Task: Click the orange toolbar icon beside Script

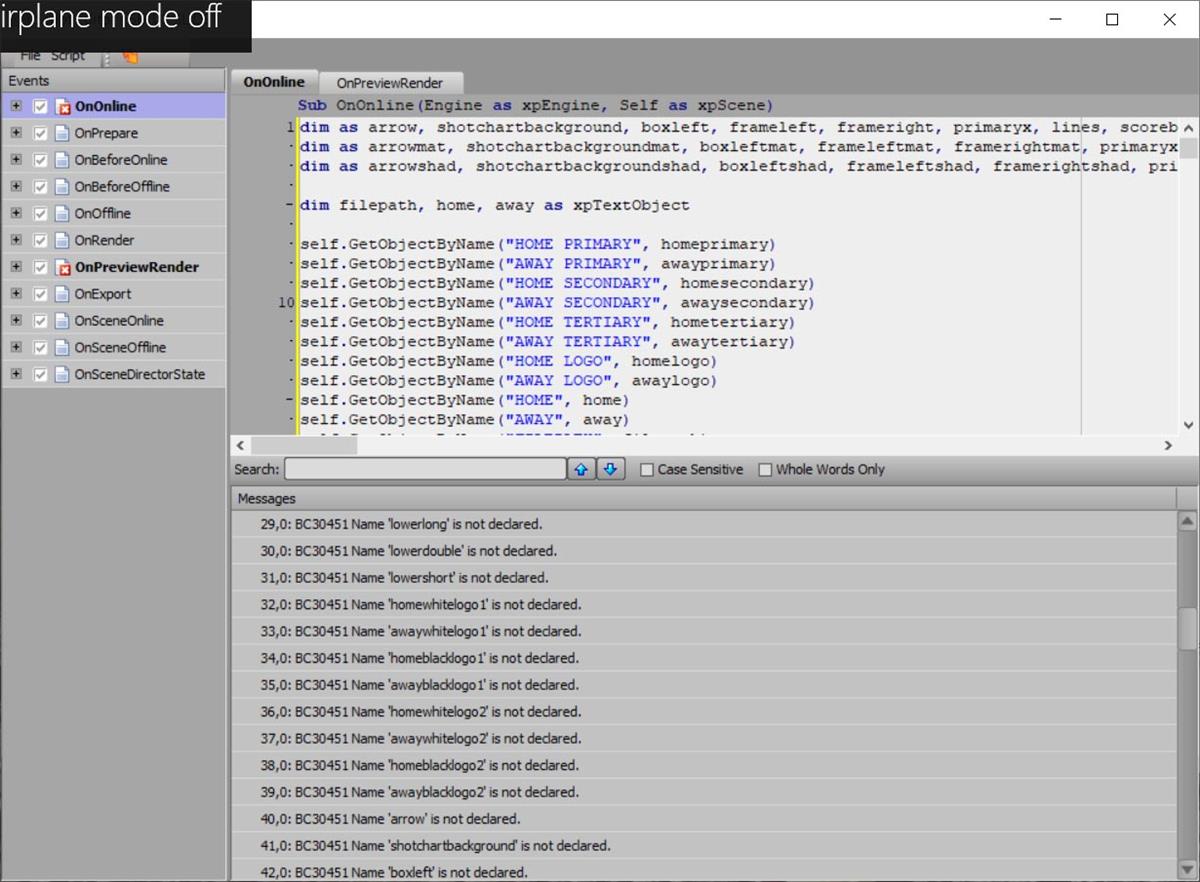Action: click(x=130, y=57)
